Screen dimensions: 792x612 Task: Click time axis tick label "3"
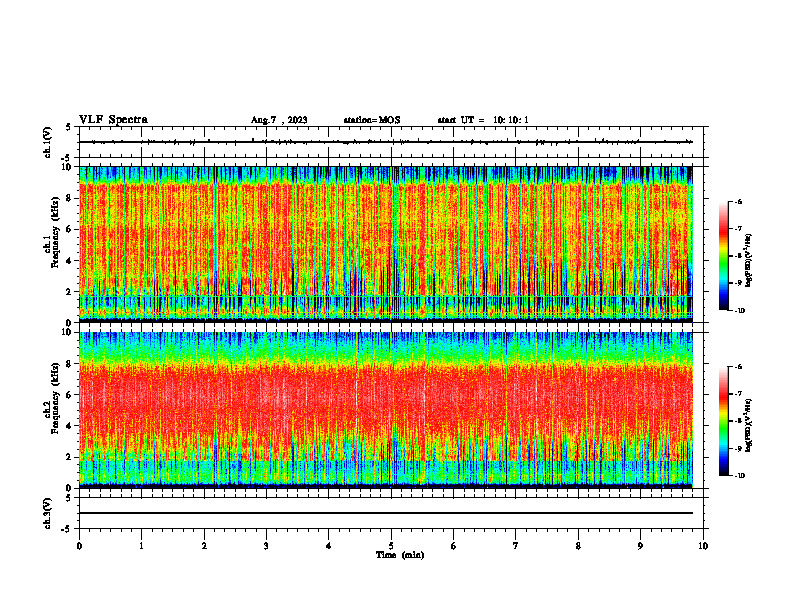(266, 546)
